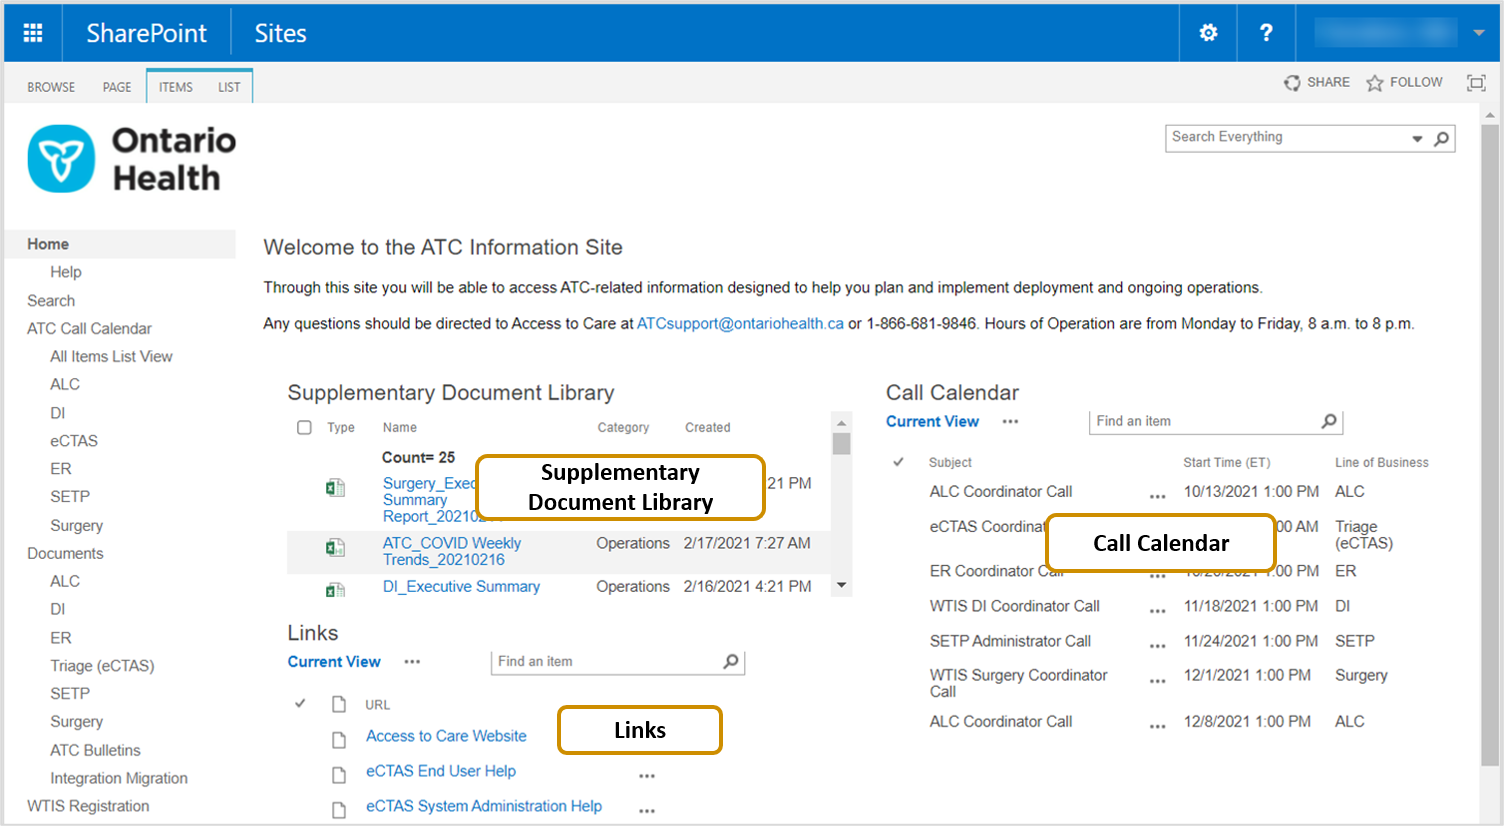The height and width of the screenshot is (826, 1504).
Task: Open Search in the left navigation
Action: [x=51, y=300]
